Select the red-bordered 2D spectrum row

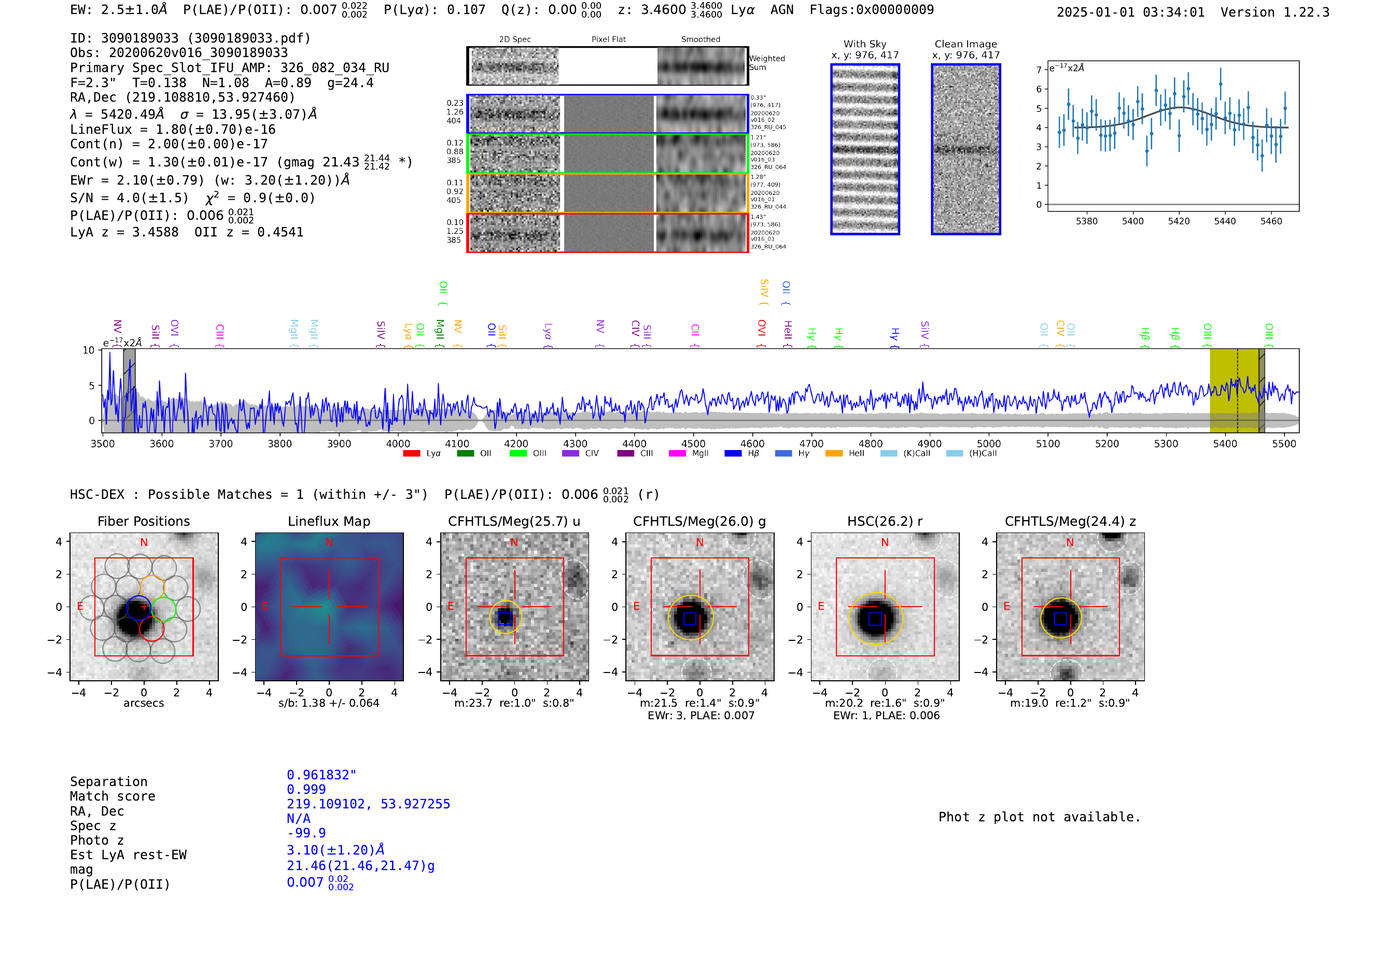tap(608, 232)
